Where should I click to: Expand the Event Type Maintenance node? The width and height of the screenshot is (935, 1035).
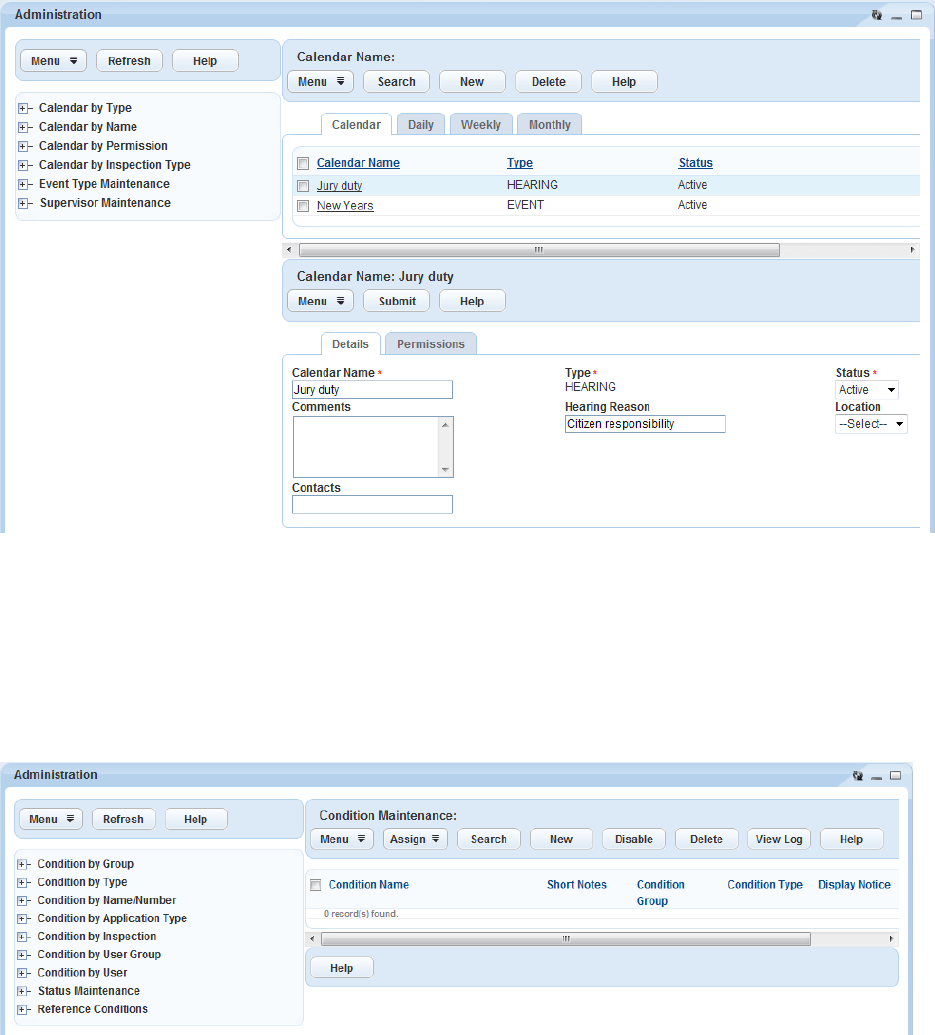tap(23, 184)
